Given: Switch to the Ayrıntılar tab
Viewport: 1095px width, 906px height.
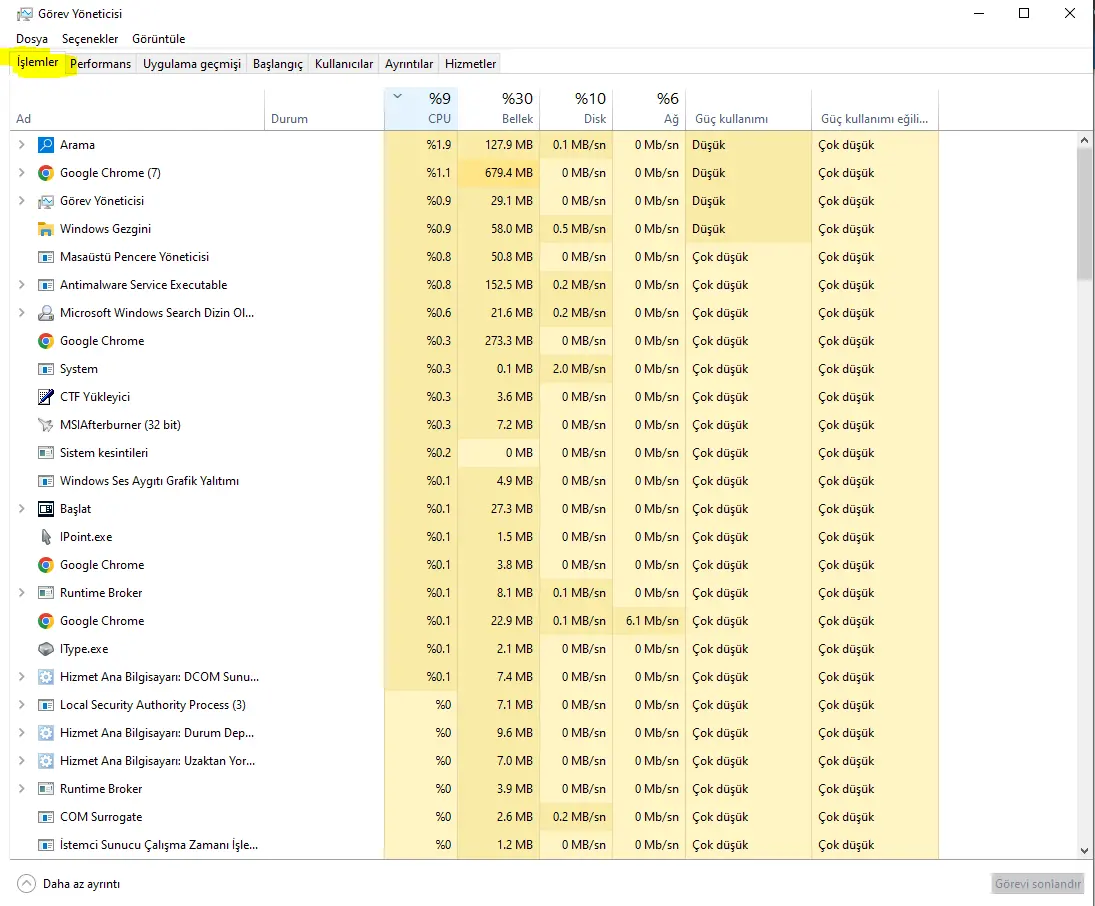Looking at the screenshot, I should coord(409,64).
